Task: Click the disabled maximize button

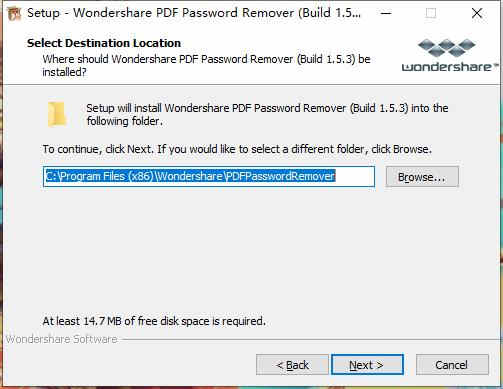Action: [431, 13]
